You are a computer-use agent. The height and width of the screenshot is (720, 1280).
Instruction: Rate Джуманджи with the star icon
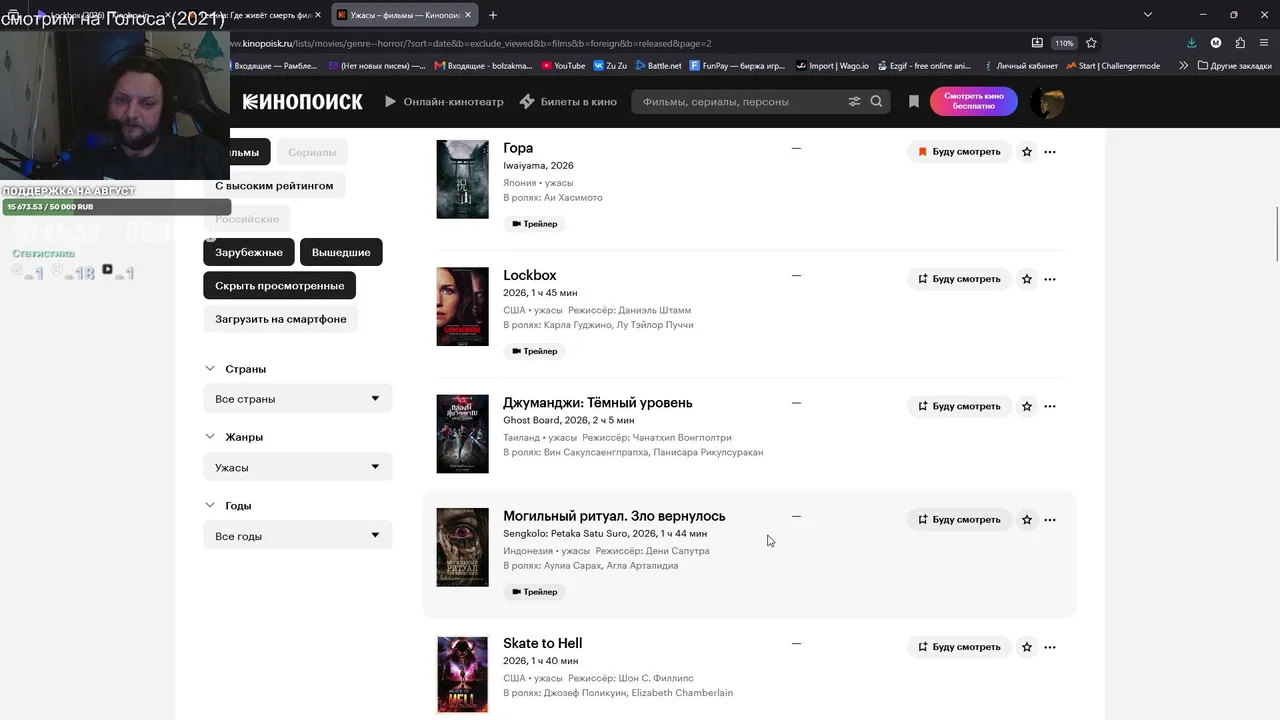(x=1027, y=406)
